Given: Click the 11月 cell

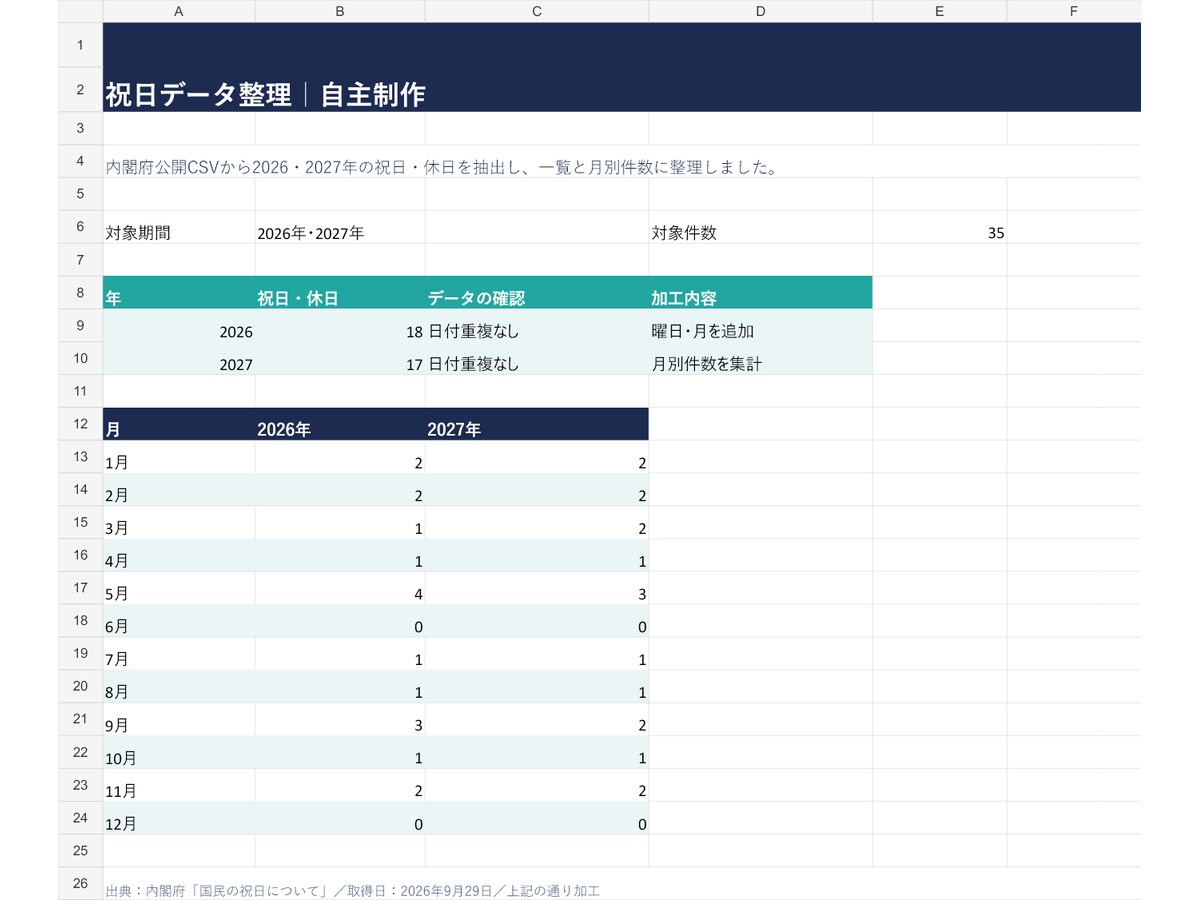Looking at the screenshot, I should point(179,785).
